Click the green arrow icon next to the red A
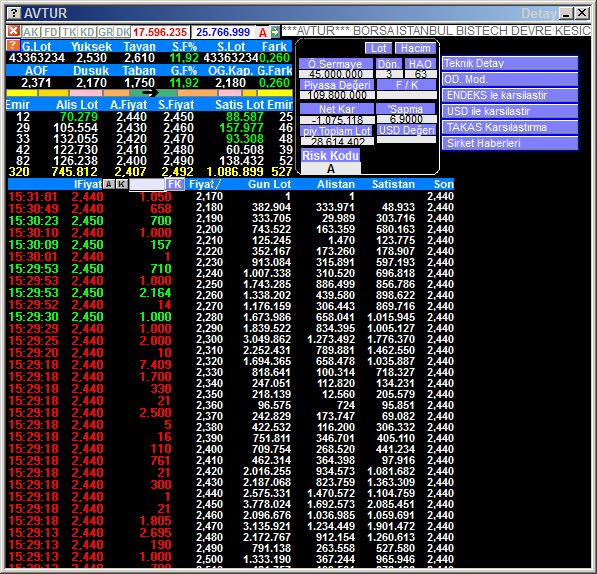 (x=275, y=32)
